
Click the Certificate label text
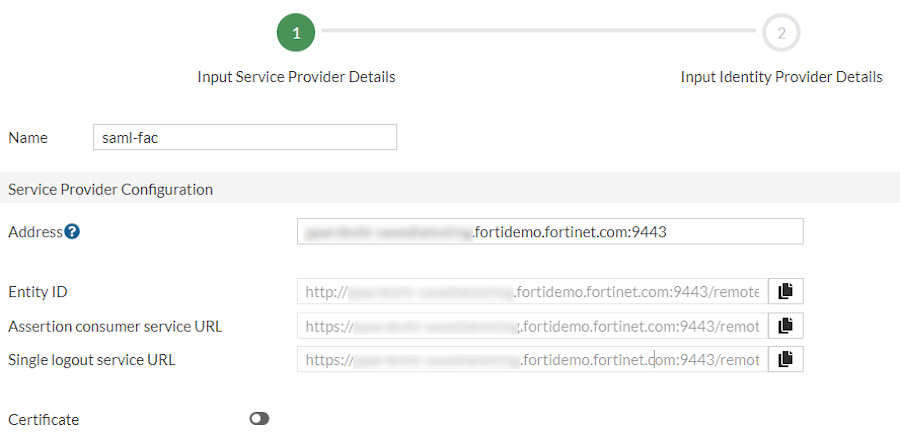[43, 420]
